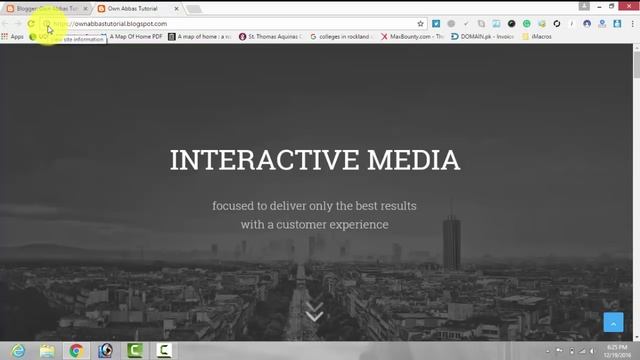
Task: Click the gray checkmark extension icon
Action: 466,24
